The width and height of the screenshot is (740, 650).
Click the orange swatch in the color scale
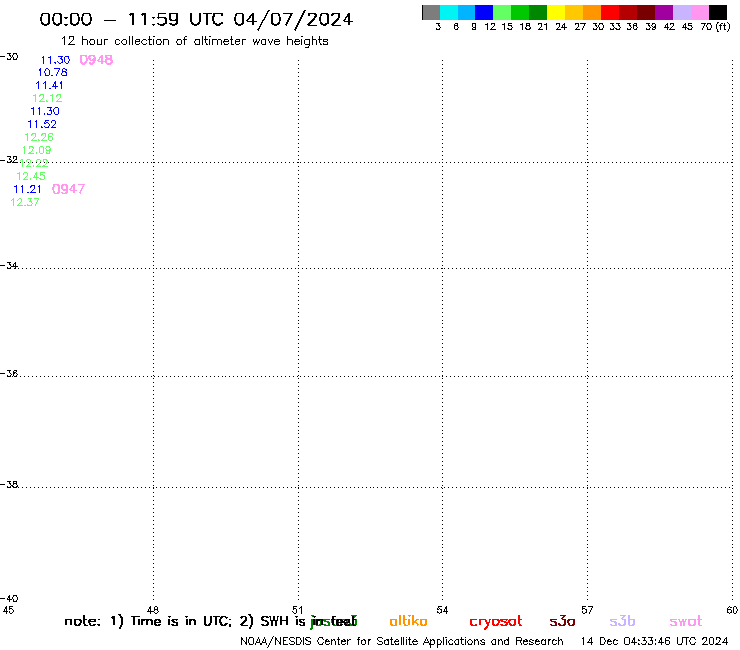pyautogui.click(x=592, y=12)
